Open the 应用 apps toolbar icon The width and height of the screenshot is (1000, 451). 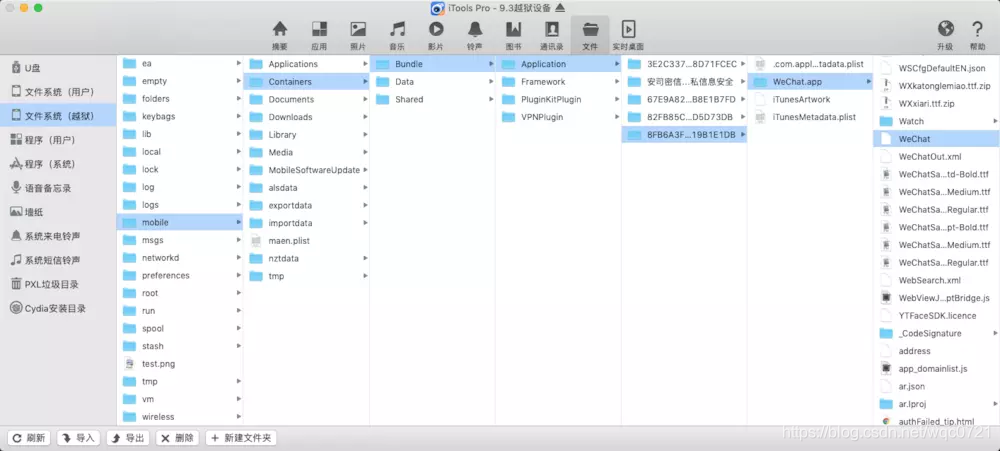pos(319,35)
